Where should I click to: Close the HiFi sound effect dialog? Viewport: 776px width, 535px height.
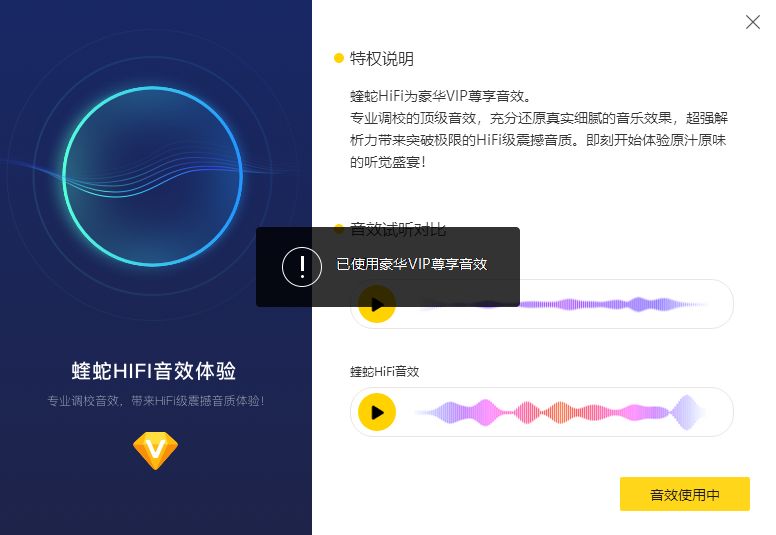coord(752,22)
